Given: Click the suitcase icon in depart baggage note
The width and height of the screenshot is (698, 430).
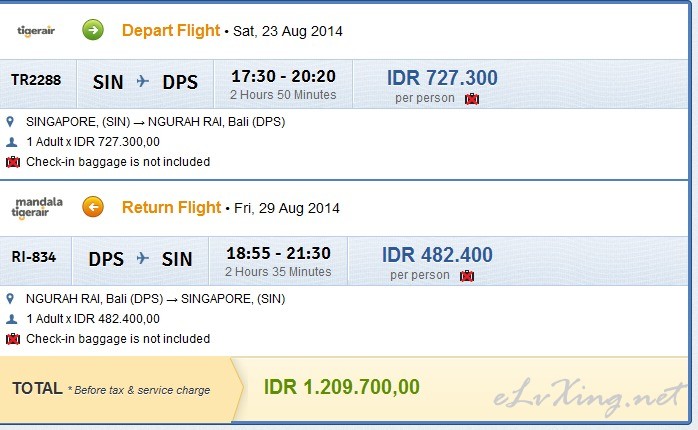Looking at the screenshot, I should click(x=12, y=161).
